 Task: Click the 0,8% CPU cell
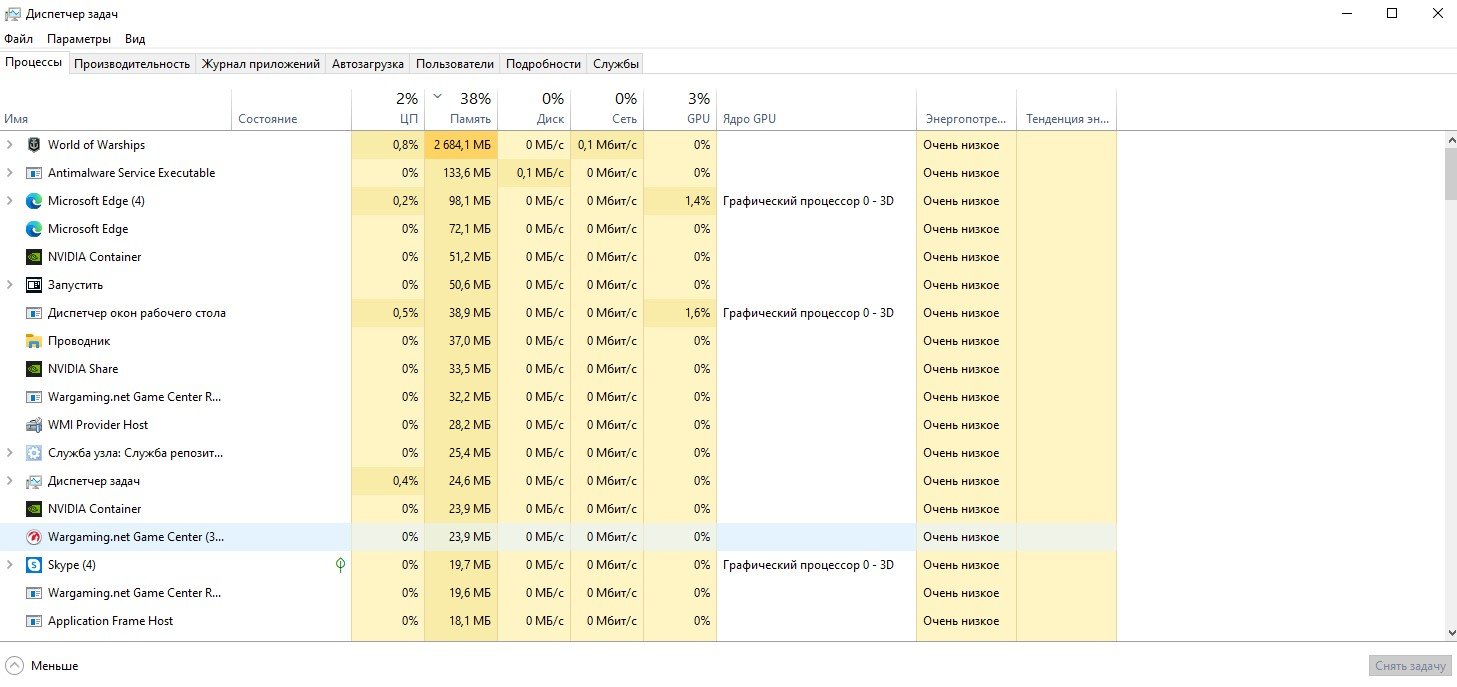pyautogui.click(x=388, y=145)
